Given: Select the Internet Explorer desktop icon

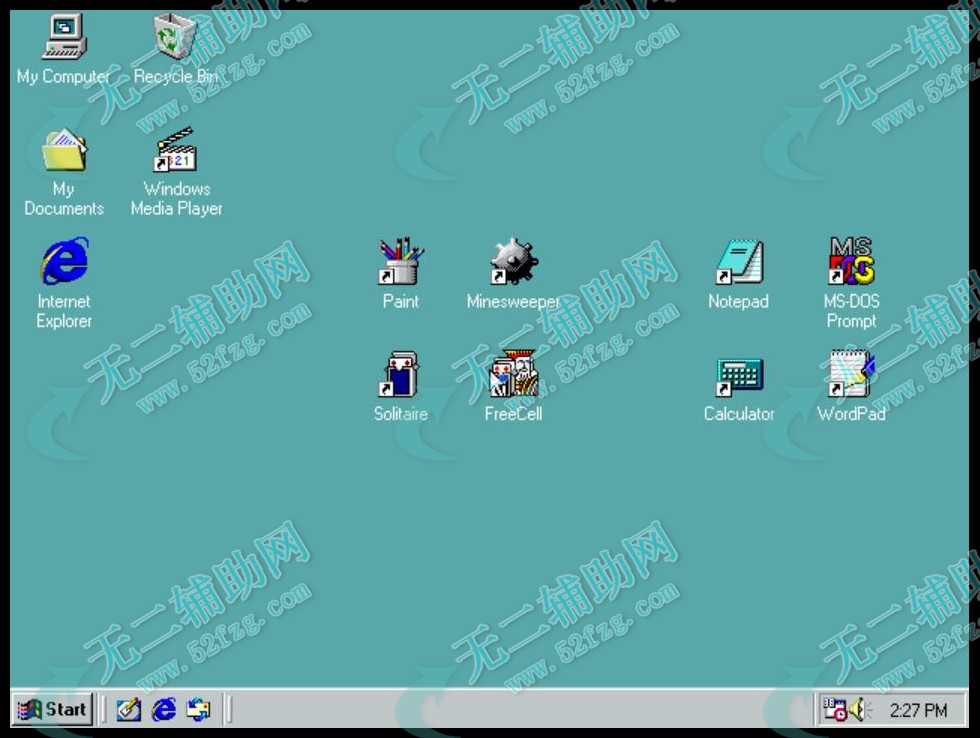Looking at the screenshot, I should (64, 261).
